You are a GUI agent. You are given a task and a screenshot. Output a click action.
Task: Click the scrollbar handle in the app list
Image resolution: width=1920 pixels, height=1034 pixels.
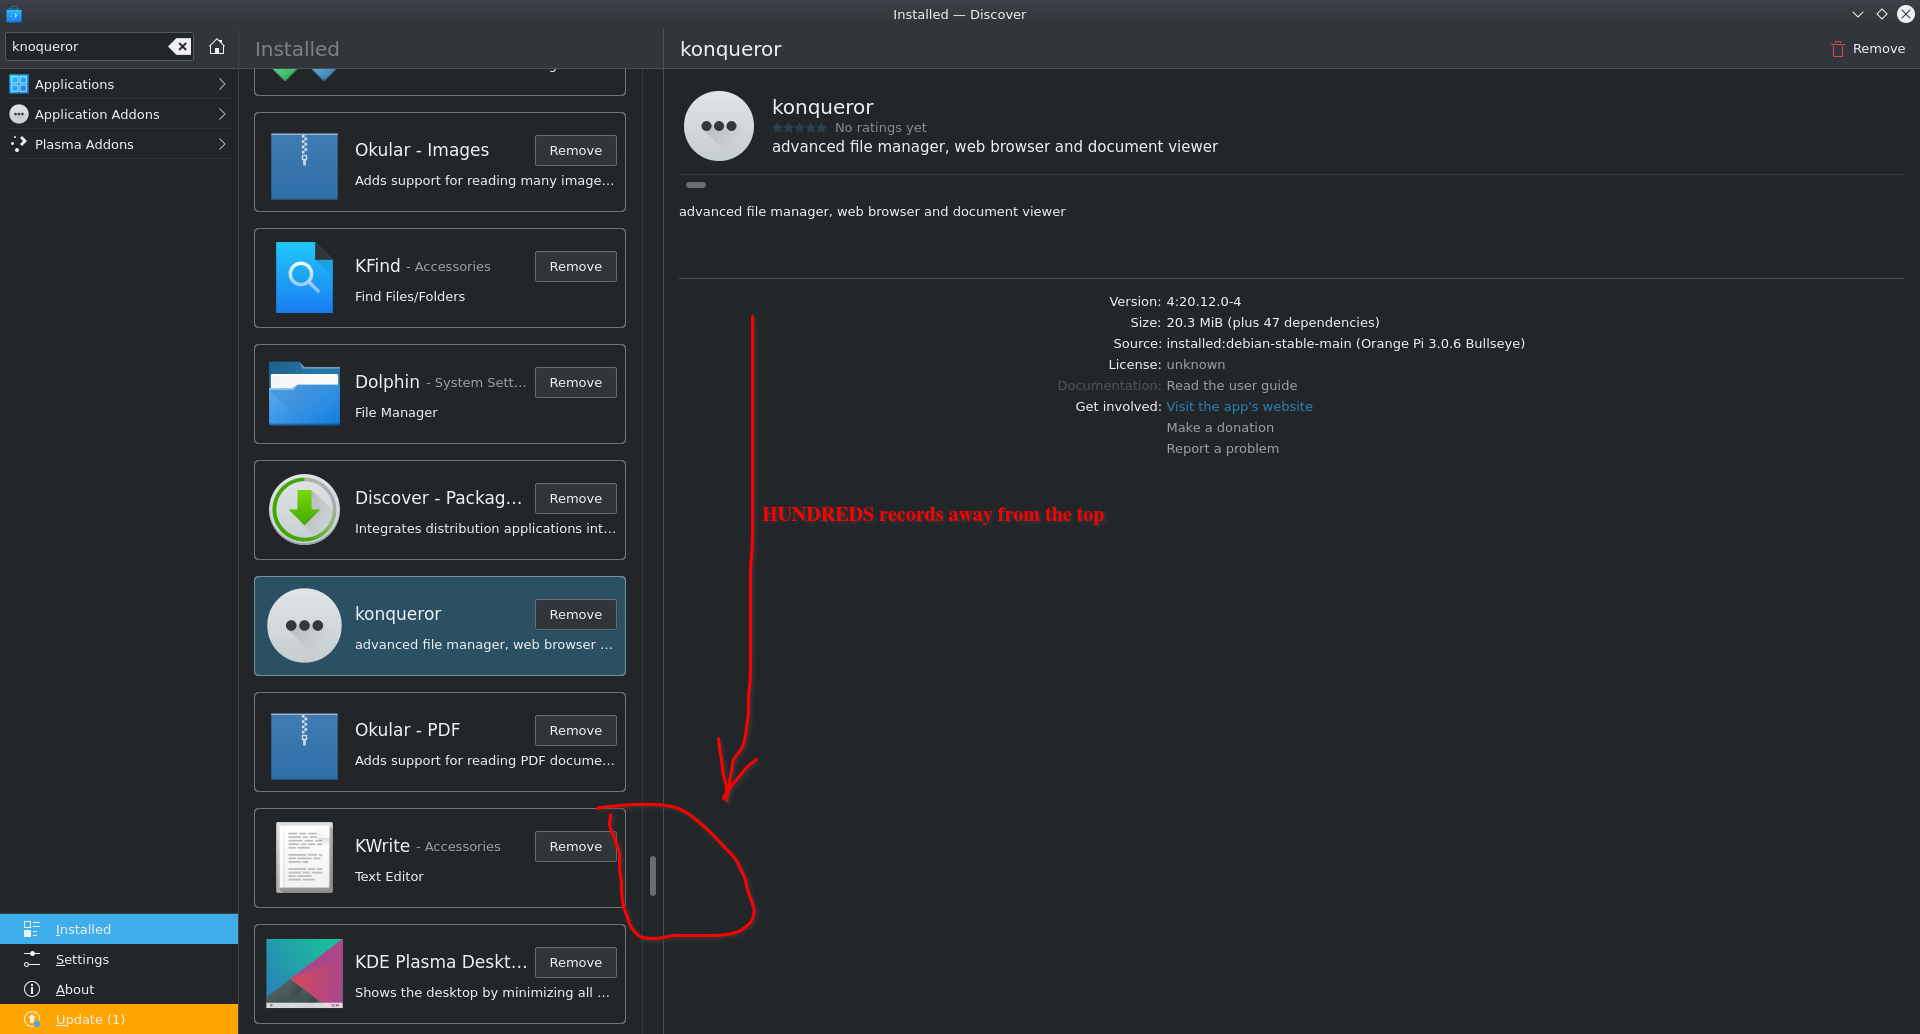click(x=654, y=877)
